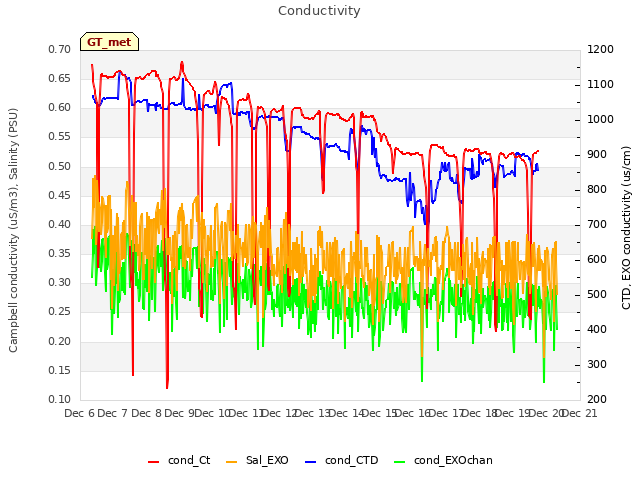This screenshot has height=480, width=640.
Task: Click the 700 right axis value
Action: click(x=597, y=224)
